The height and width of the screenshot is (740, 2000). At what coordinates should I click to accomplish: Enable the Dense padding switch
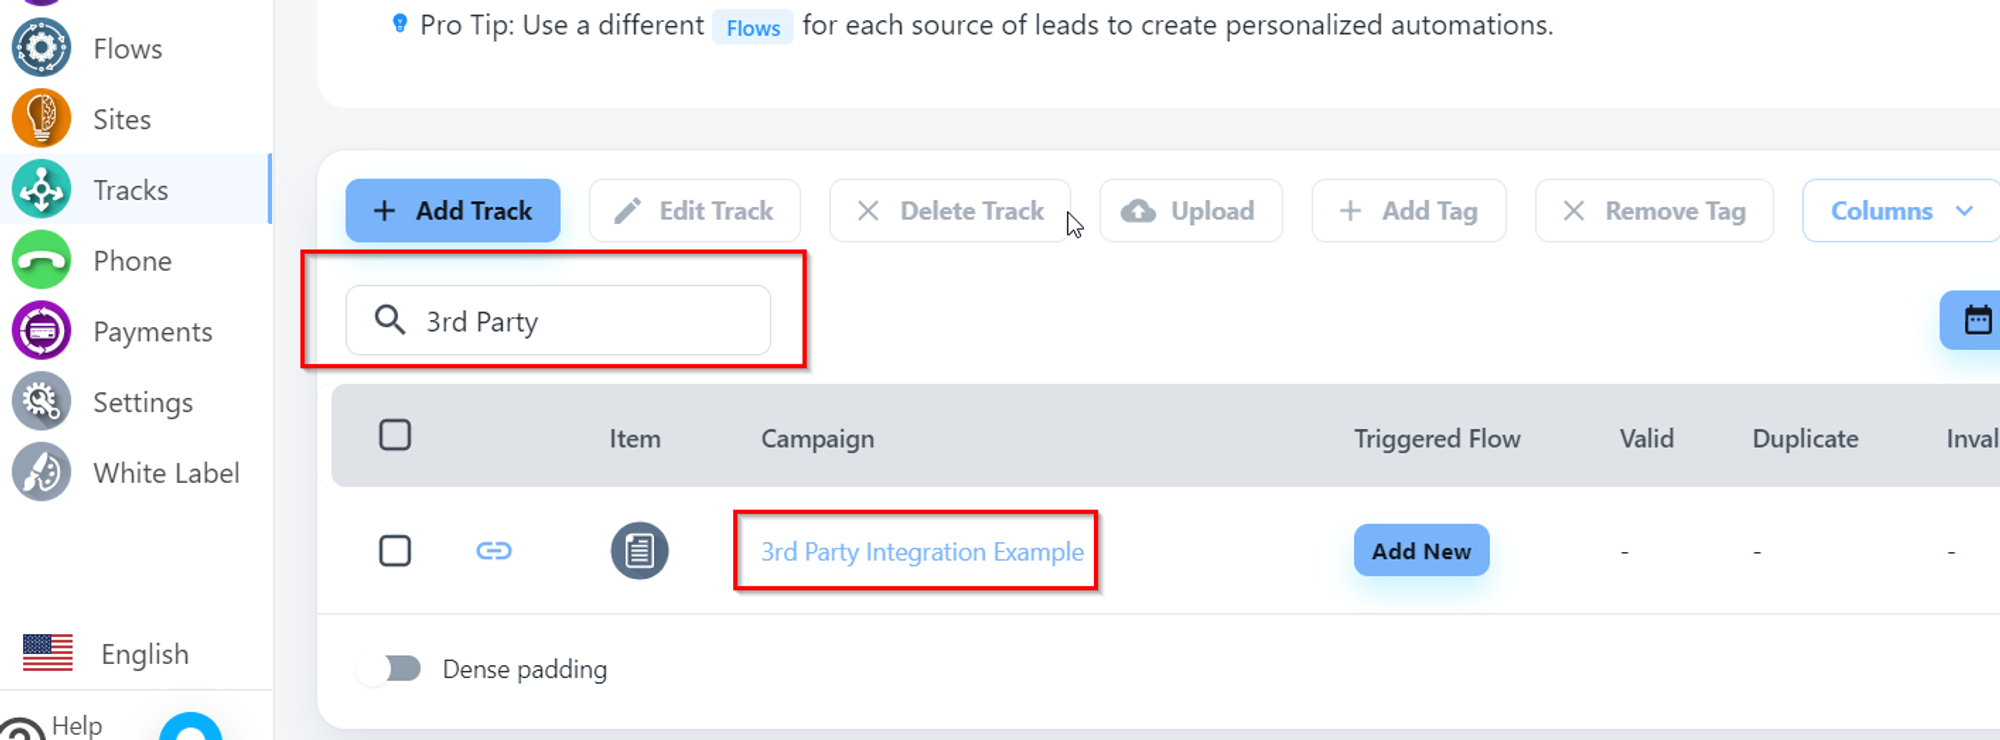(390, 668)
